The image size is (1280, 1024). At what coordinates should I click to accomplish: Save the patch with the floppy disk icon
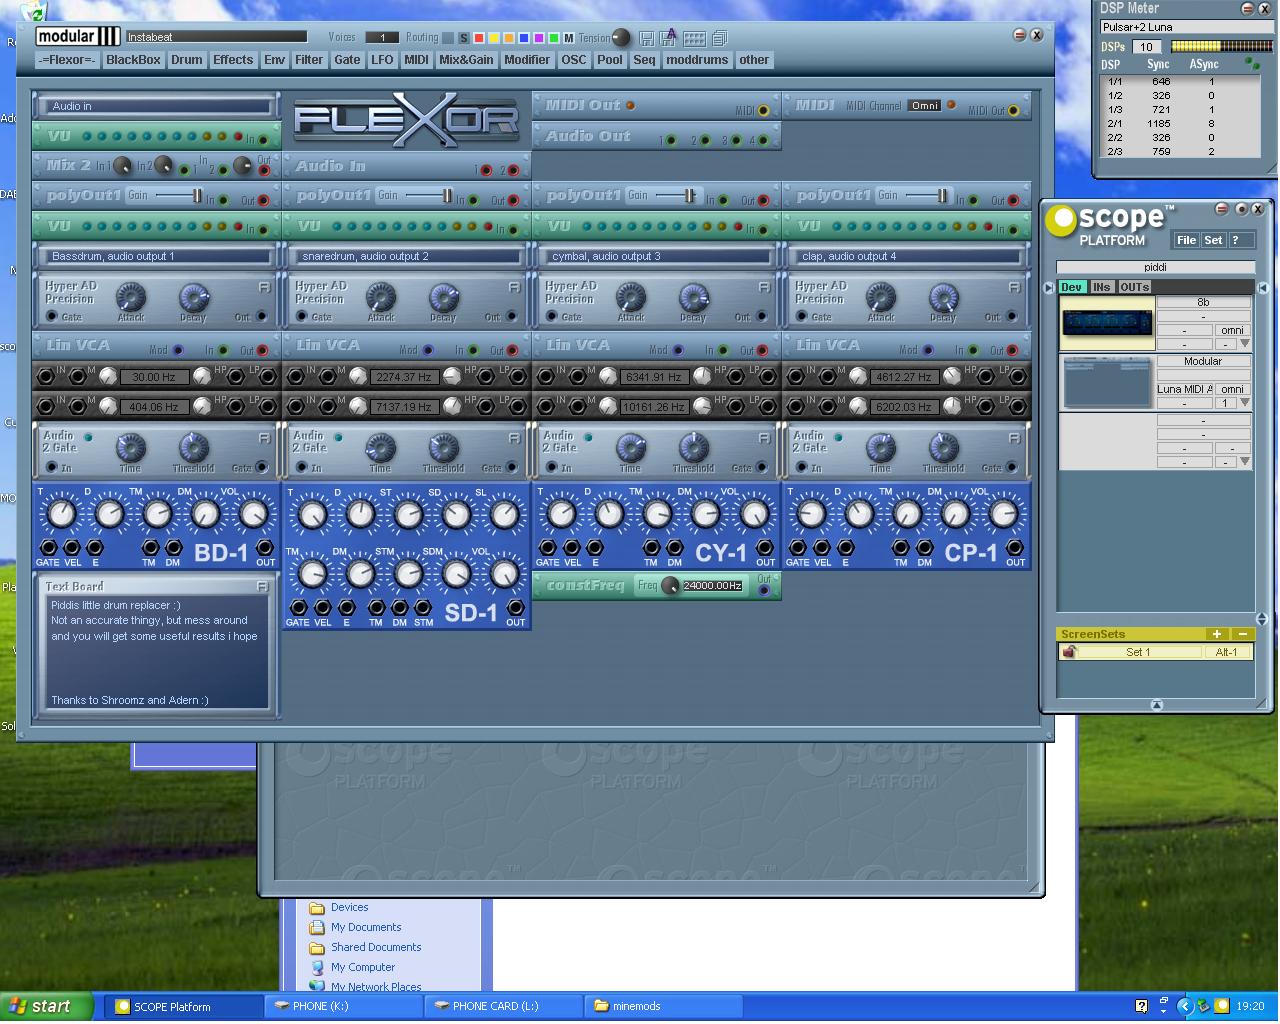tap(646, 38)
